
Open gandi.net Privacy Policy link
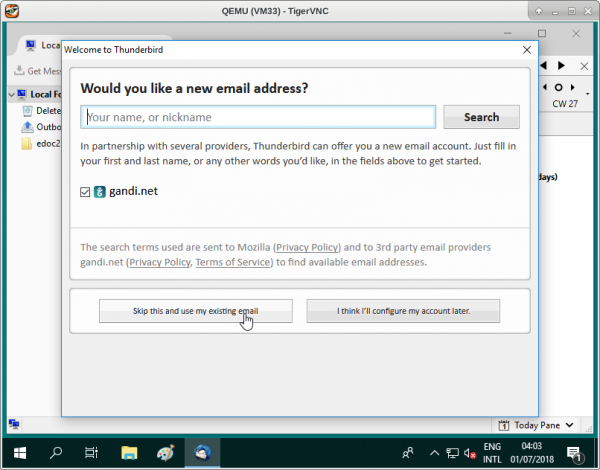tap(160, 262)
